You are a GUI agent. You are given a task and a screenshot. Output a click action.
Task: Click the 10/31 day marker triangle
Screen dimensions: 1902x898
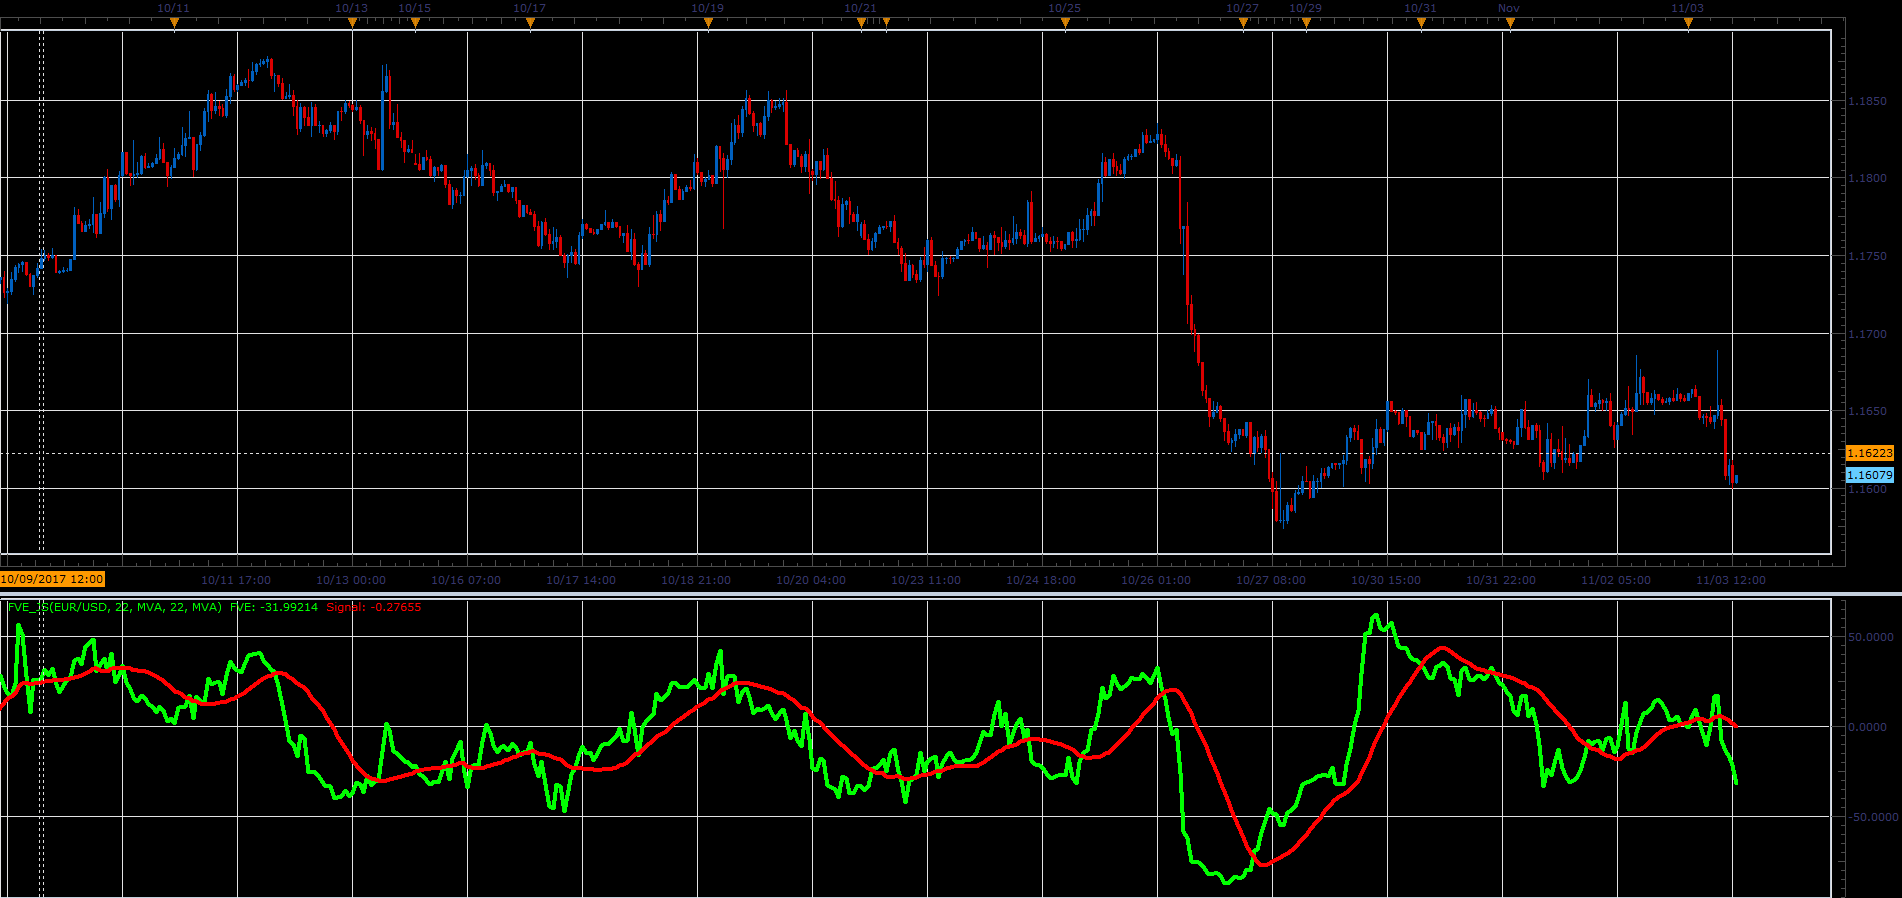pyautogui.click(x=1421, y=23)
